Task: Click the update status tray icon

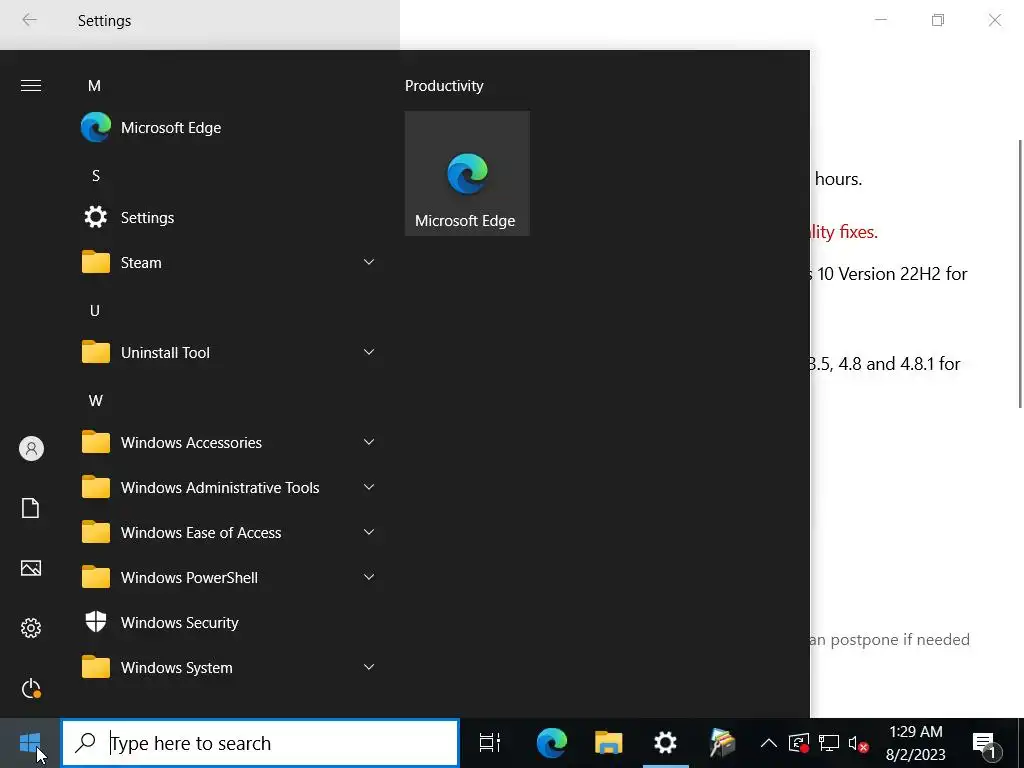Action: click(x=799, y=743)
